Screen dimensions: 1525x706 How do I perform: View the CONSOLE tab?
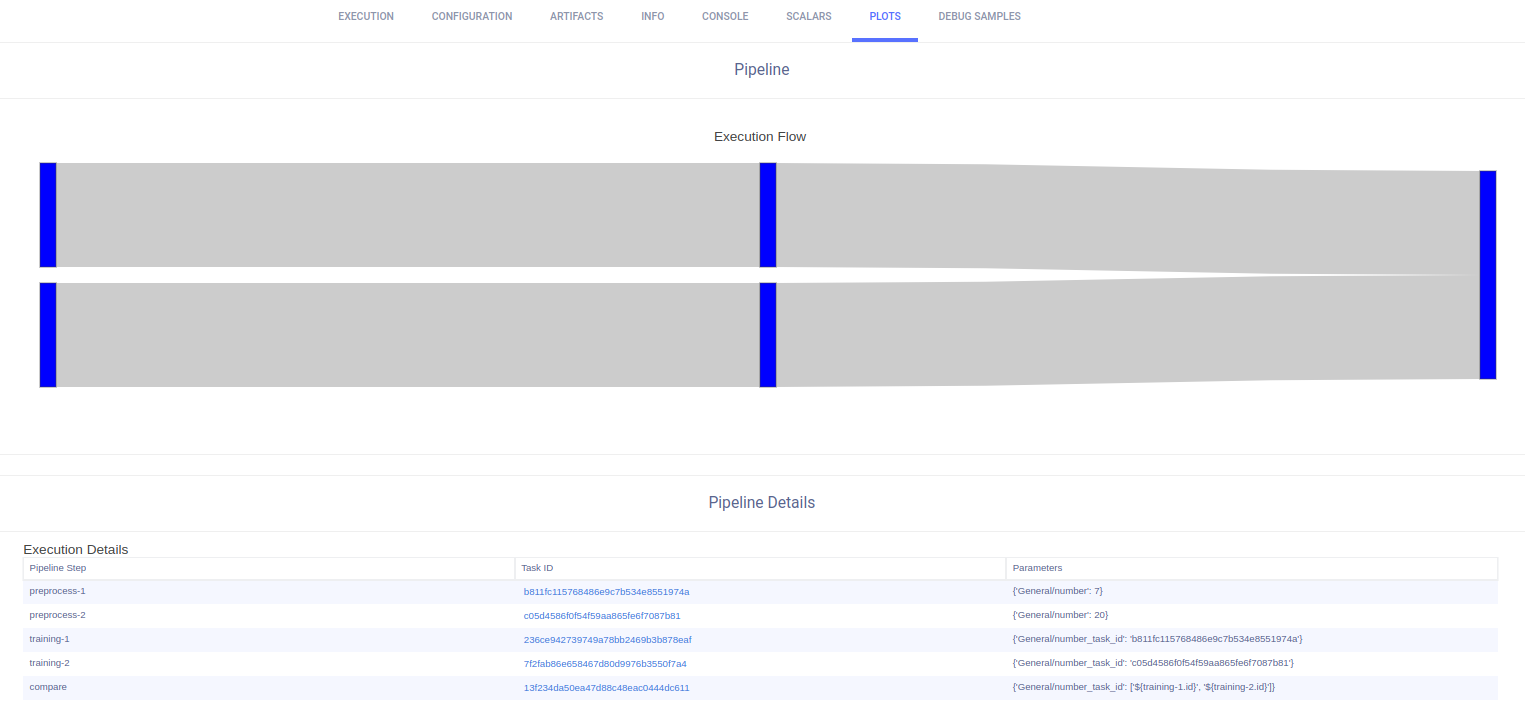[x=725, y=17]
